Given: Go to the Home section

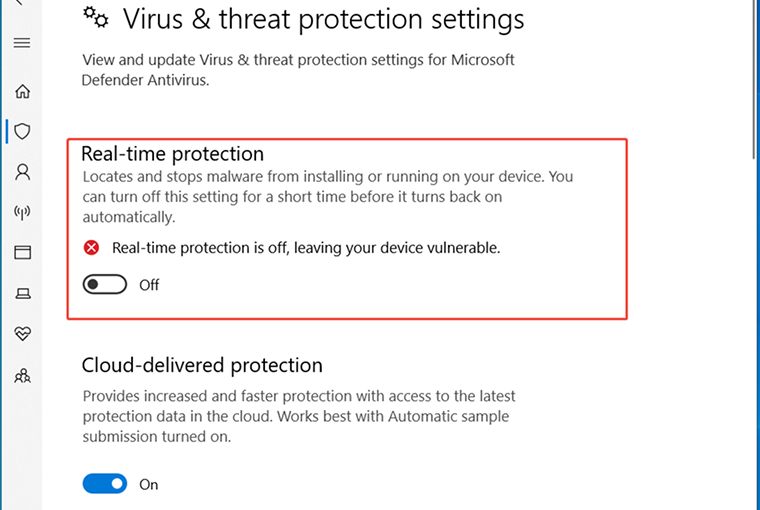Looking at the screenshot, I should [22, 91].
